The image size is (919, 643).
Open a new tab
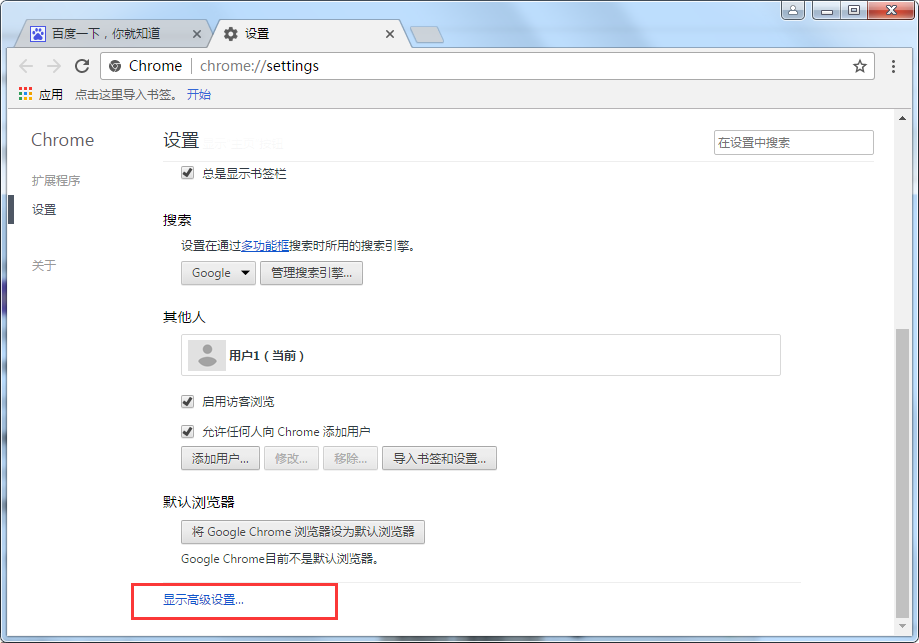click(x=427, y=35)
